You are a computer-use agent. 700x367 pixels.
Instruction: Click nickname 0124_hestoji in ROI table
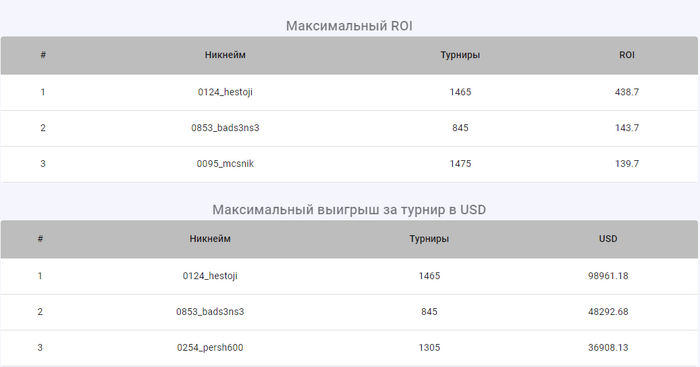225,92
